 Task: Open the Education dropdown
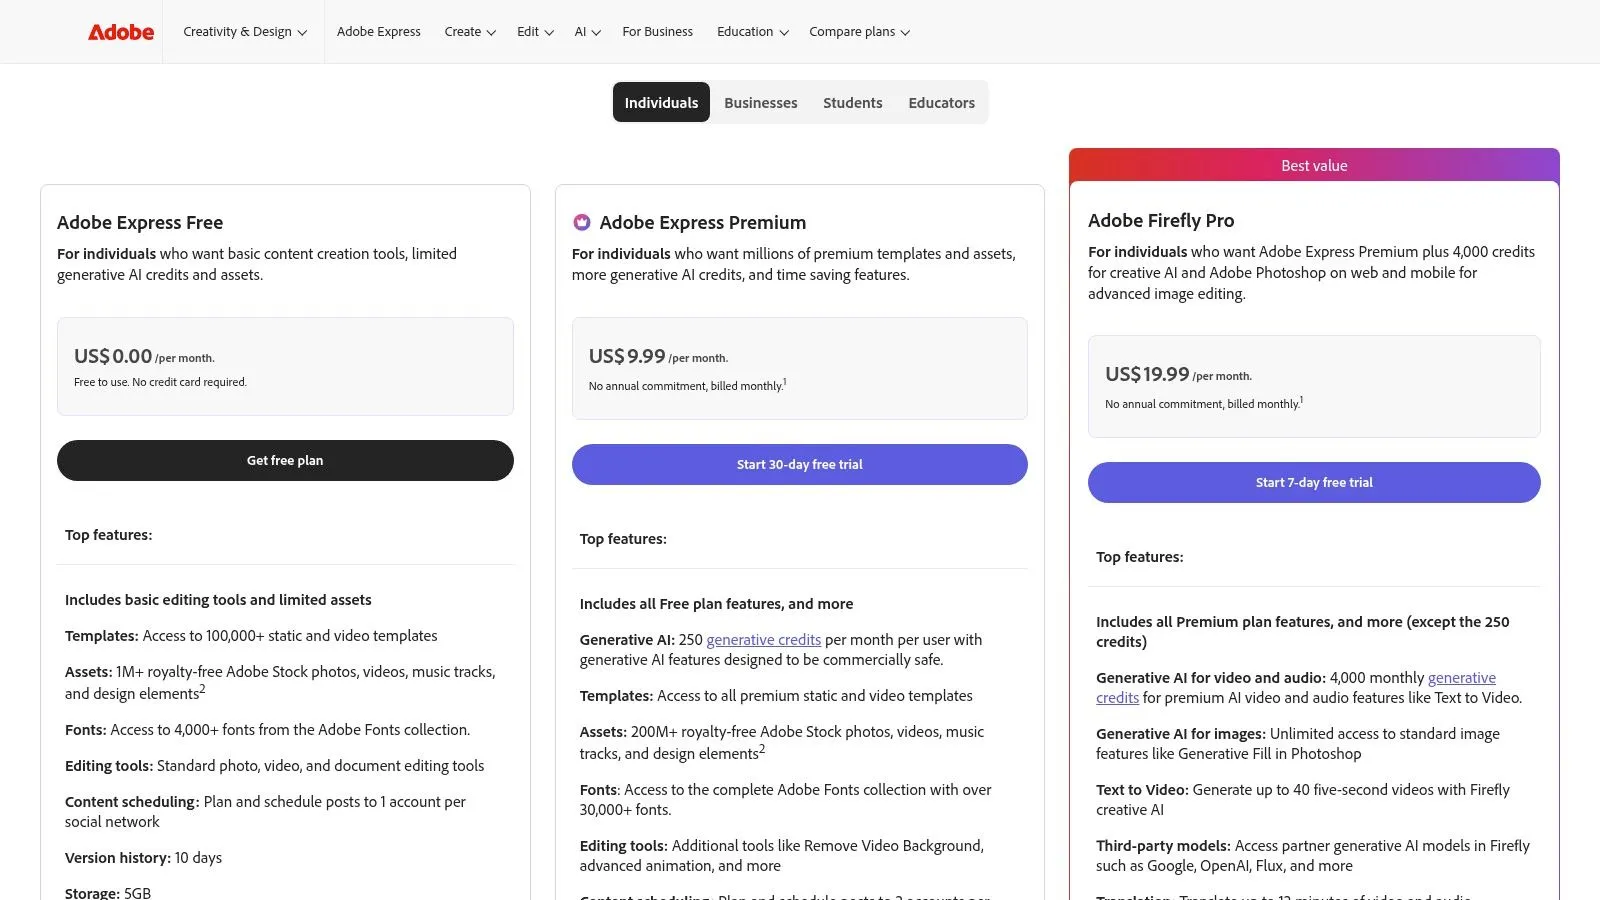tap(751, 31)
